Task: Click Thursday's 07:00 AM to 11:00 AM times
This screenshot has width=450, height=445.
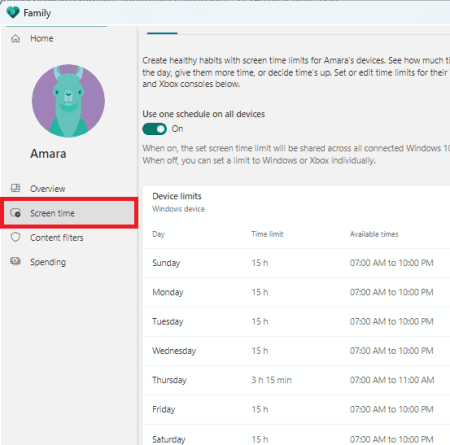Action: (x=392, y=380)
